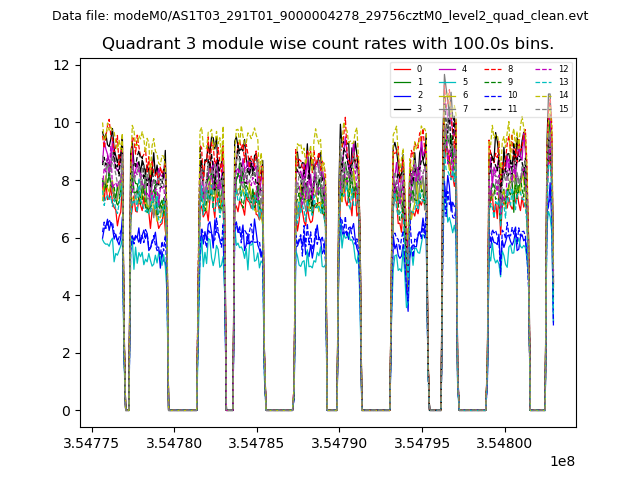Click the x-axis tick label 3.54790
Screen dimensions: 640x480
pos(340,442)
